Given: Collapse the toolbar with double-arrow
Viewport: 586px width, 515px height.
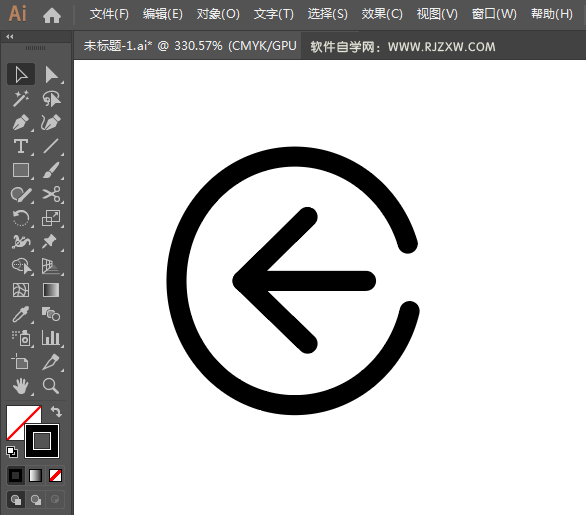Looking at the screenshot, I should pos(10,37).
